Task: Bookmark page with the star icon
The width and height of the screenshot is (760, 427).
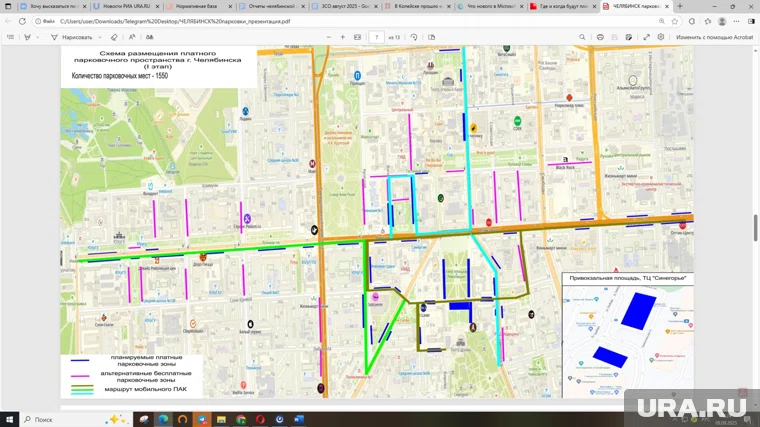Action: [675, 20]
